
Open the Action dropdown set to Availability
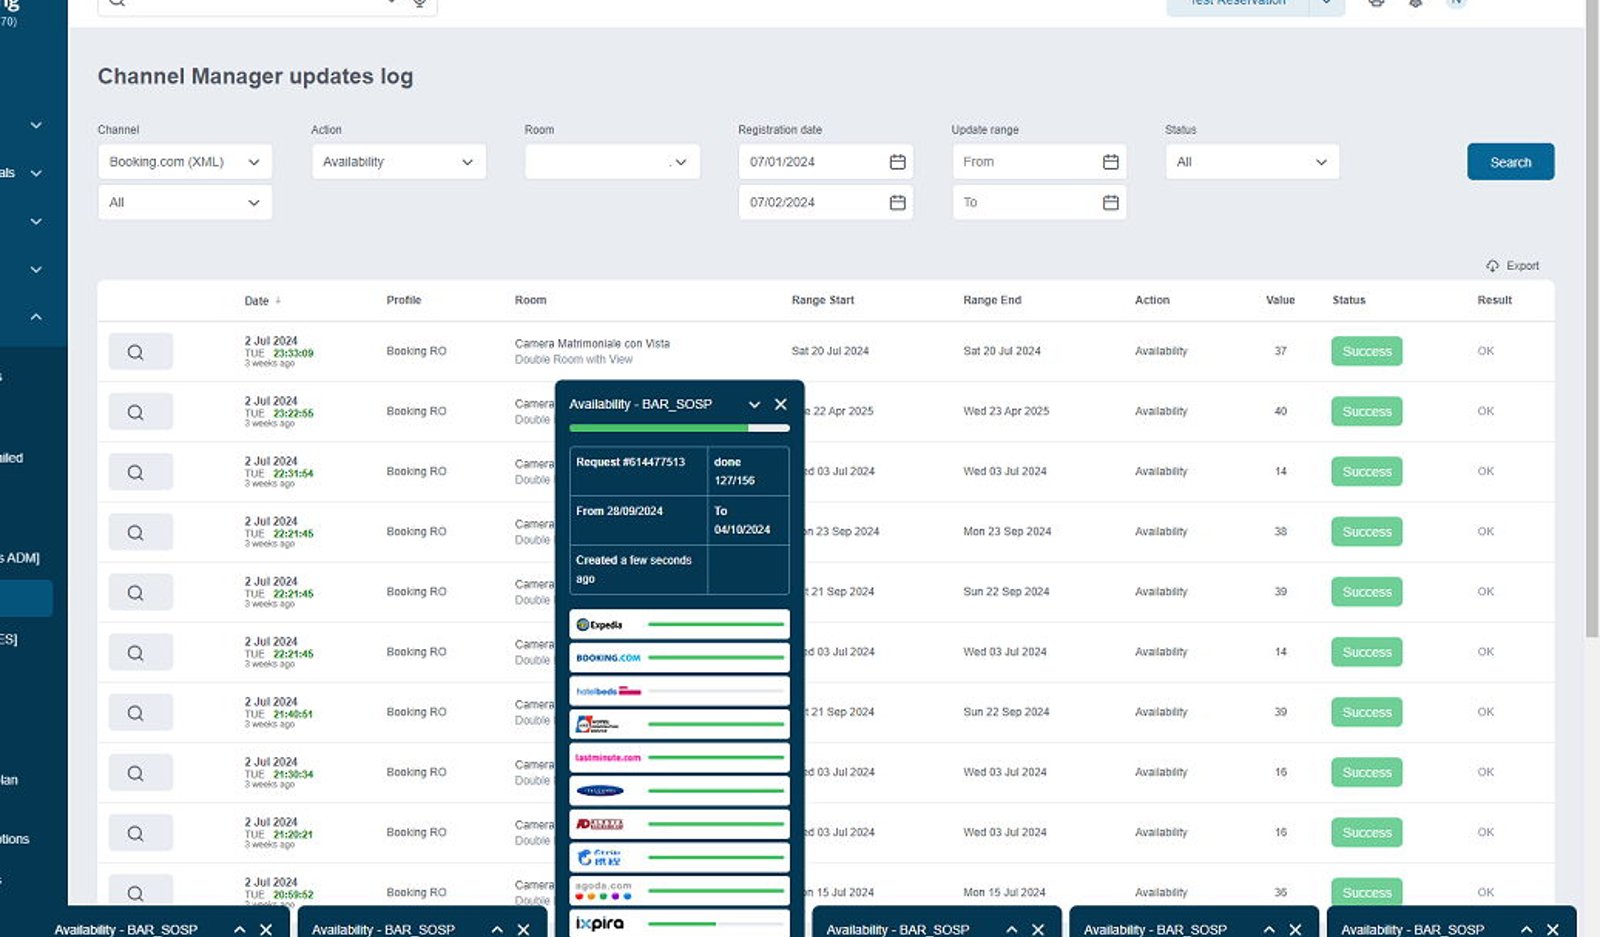[x=399, y=162]
